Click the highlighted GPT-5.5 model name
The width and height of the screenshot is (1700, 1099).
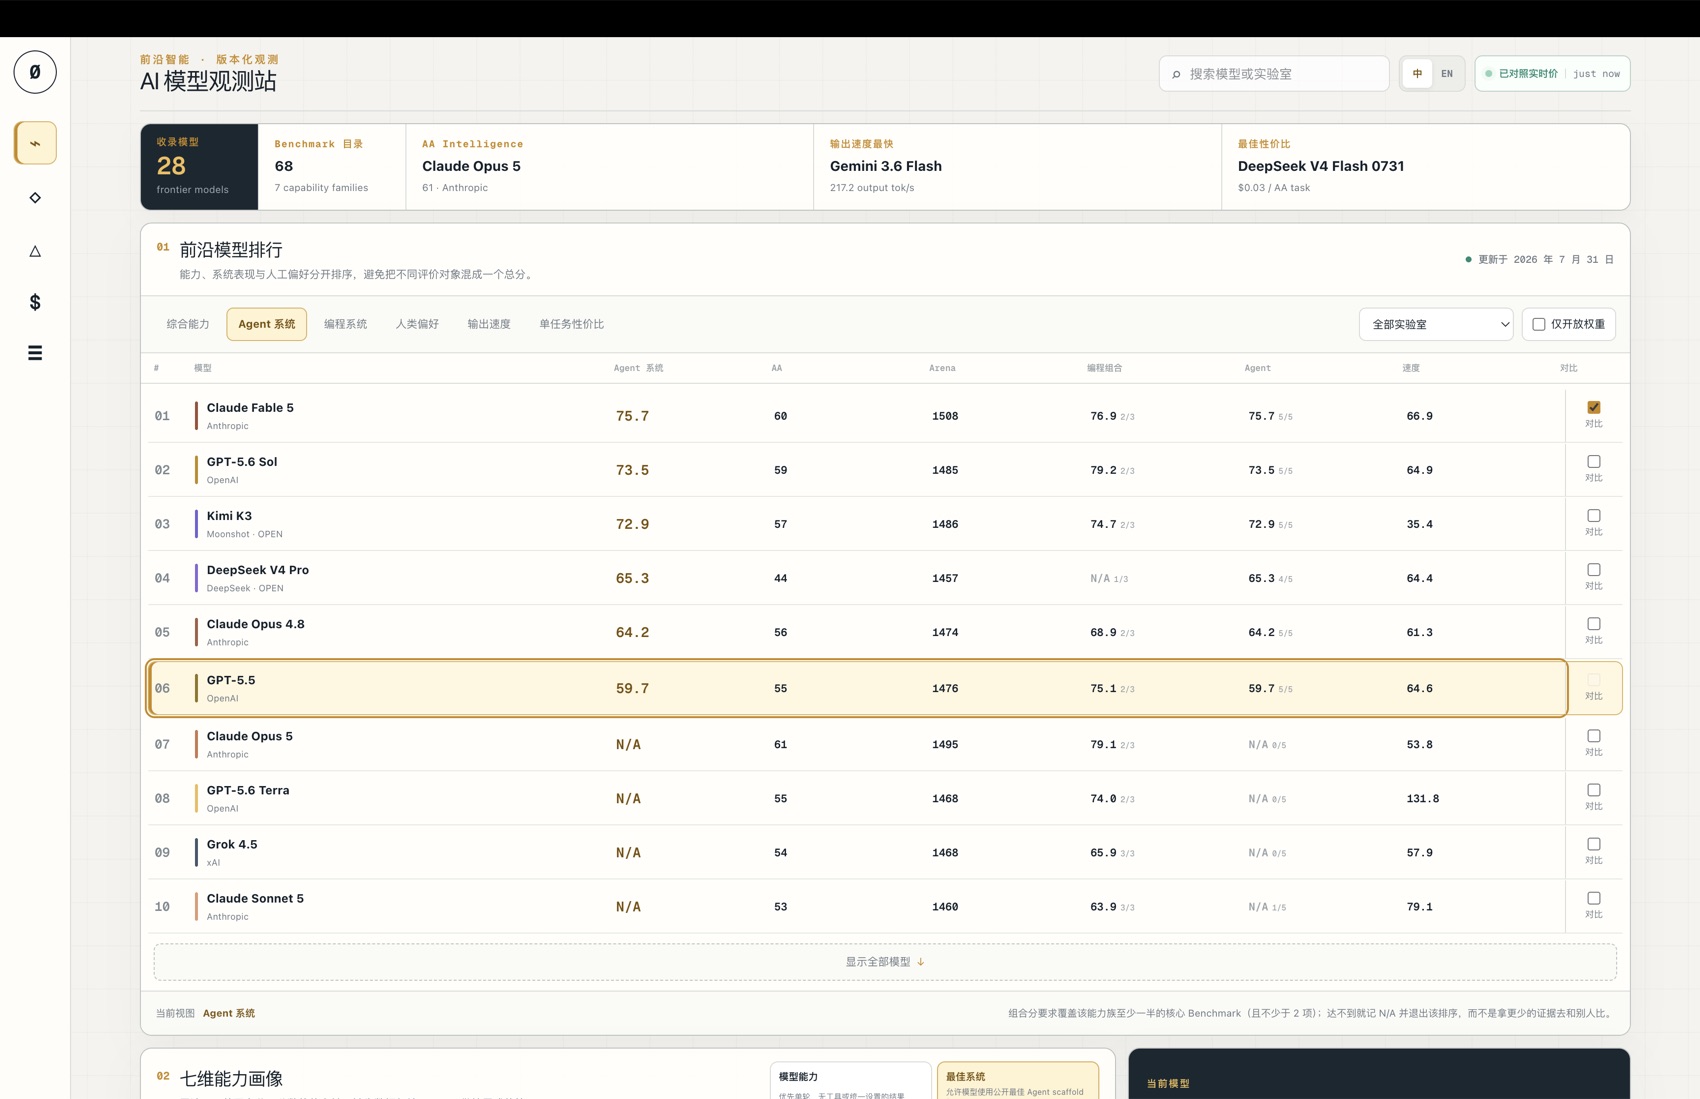coord(231,680)
